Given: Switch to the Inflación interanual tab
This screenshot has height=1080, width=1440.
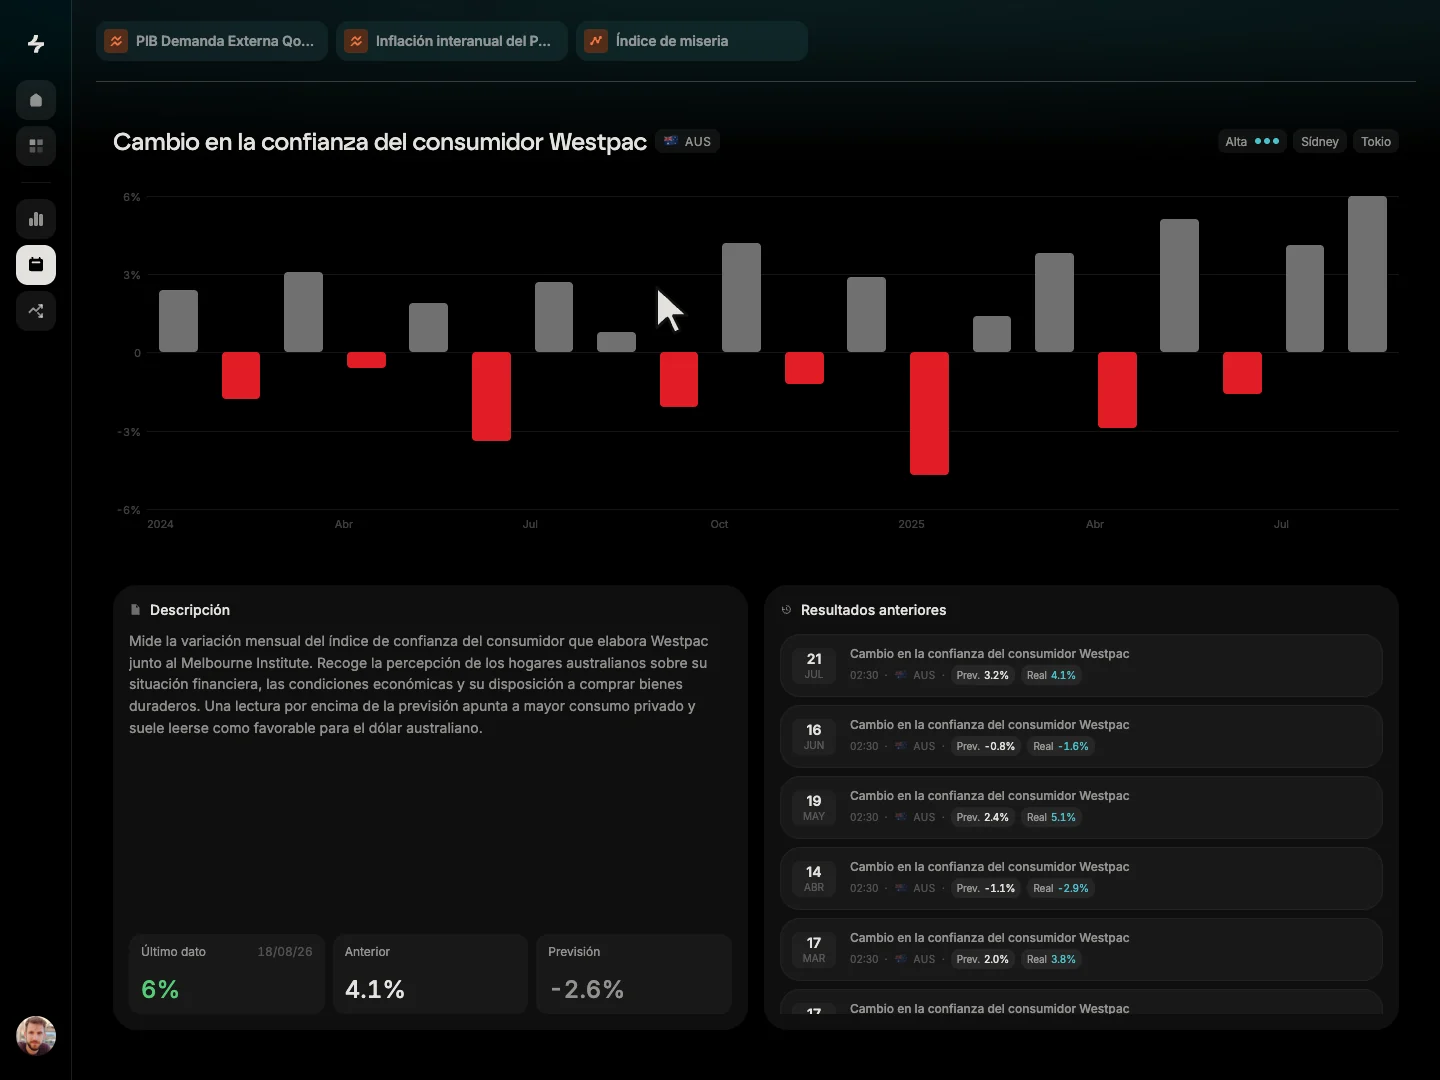Looking at the screenshot, I should click(452, 41).
